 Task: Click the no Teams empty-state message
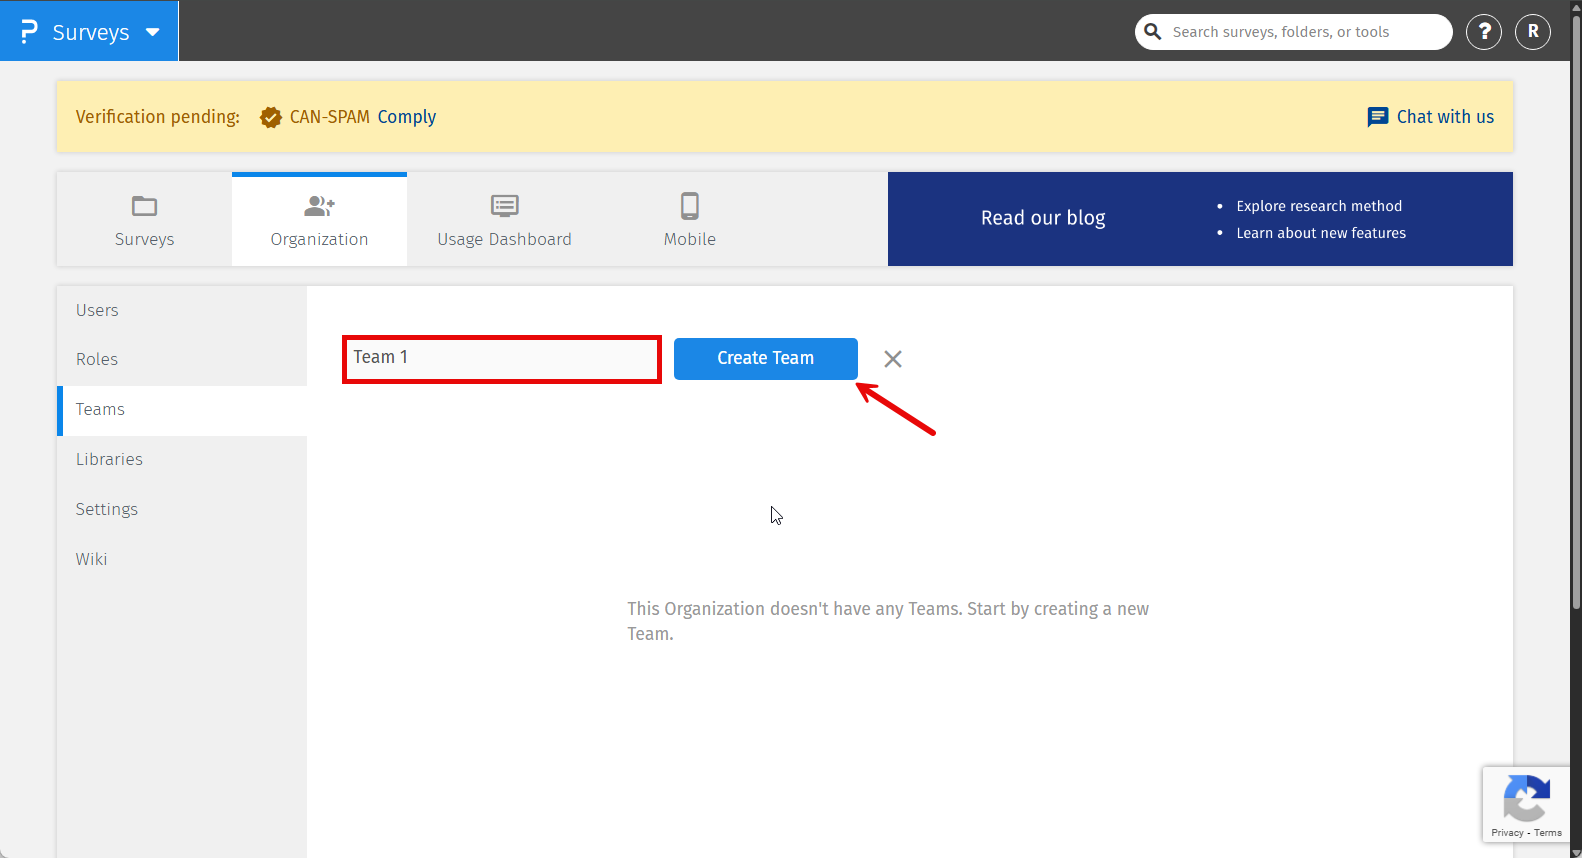tap(888, 621)
